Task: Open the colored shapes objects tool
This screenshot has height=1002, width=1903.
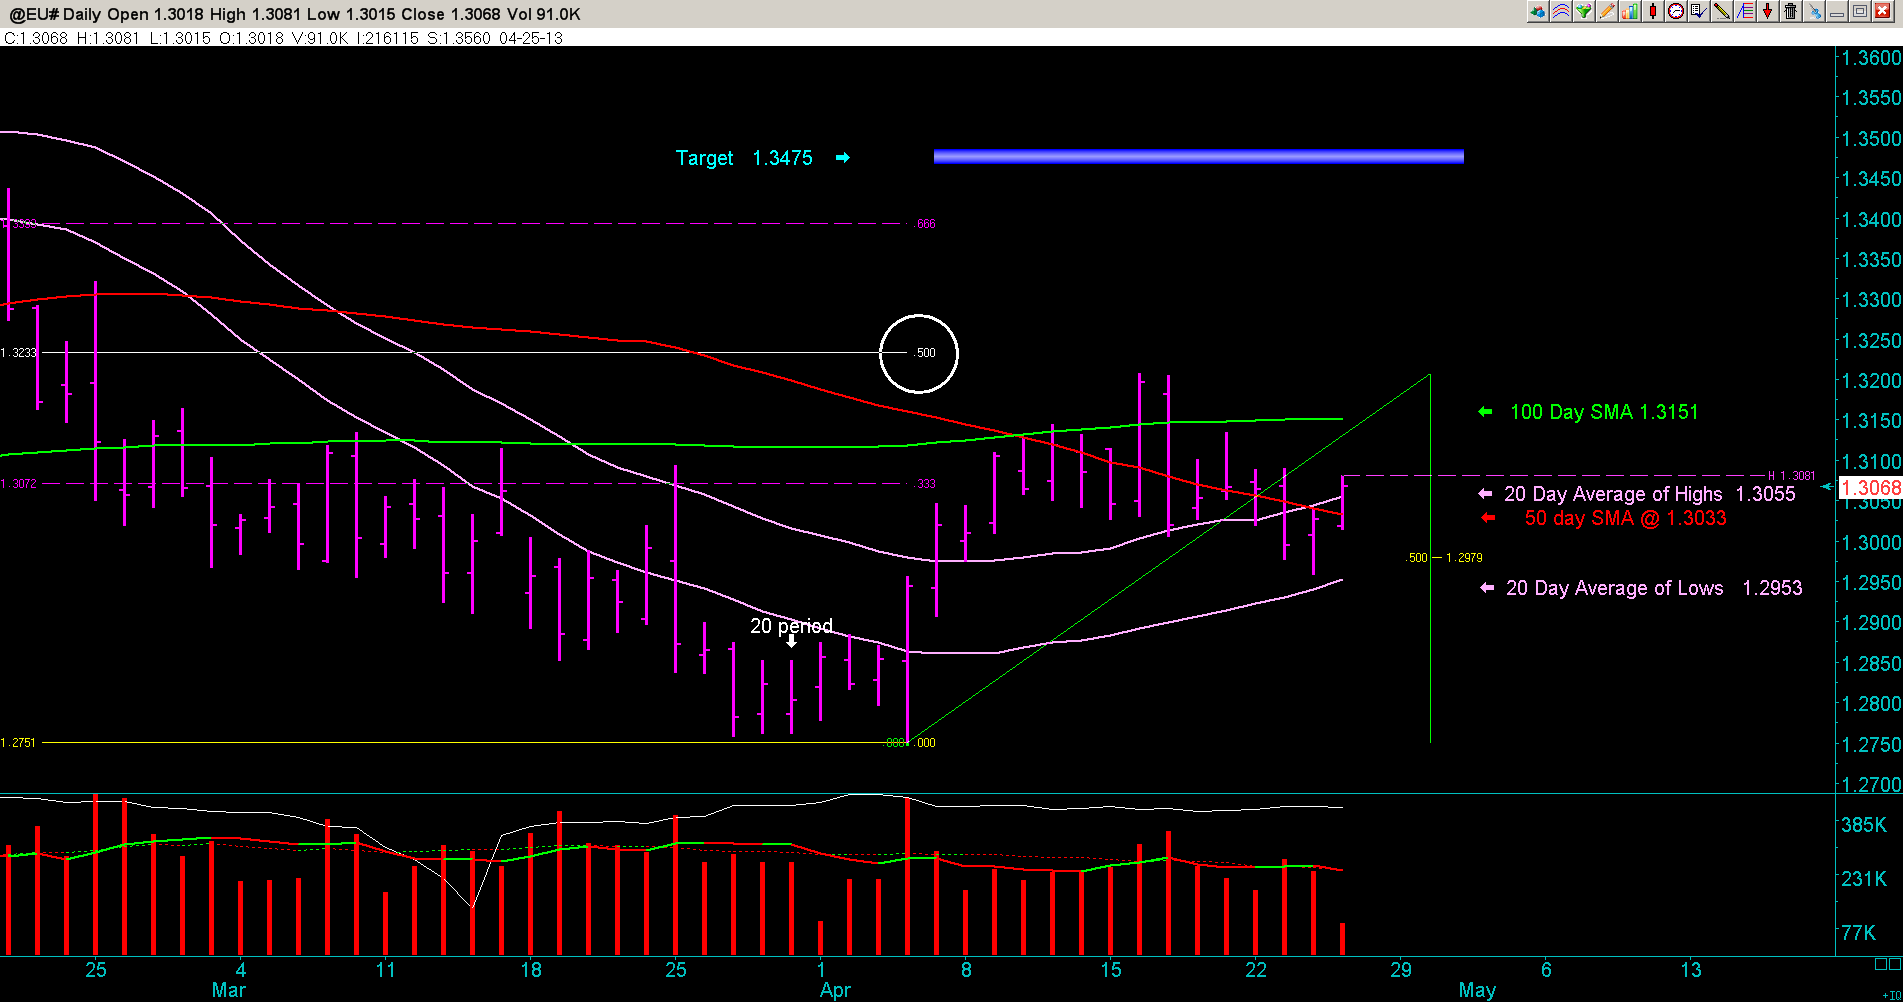Action: point(1538,11)
